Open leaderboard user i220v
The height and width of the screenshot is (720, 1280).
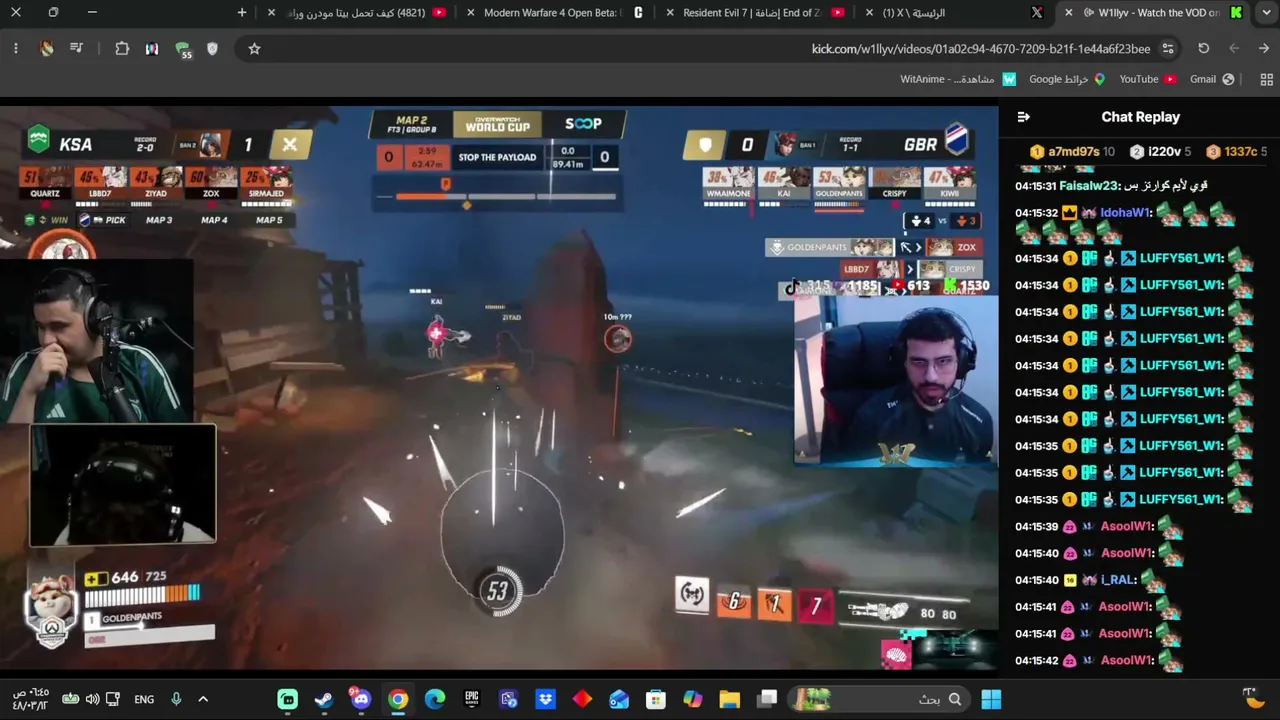click(x=1161, y=152)
